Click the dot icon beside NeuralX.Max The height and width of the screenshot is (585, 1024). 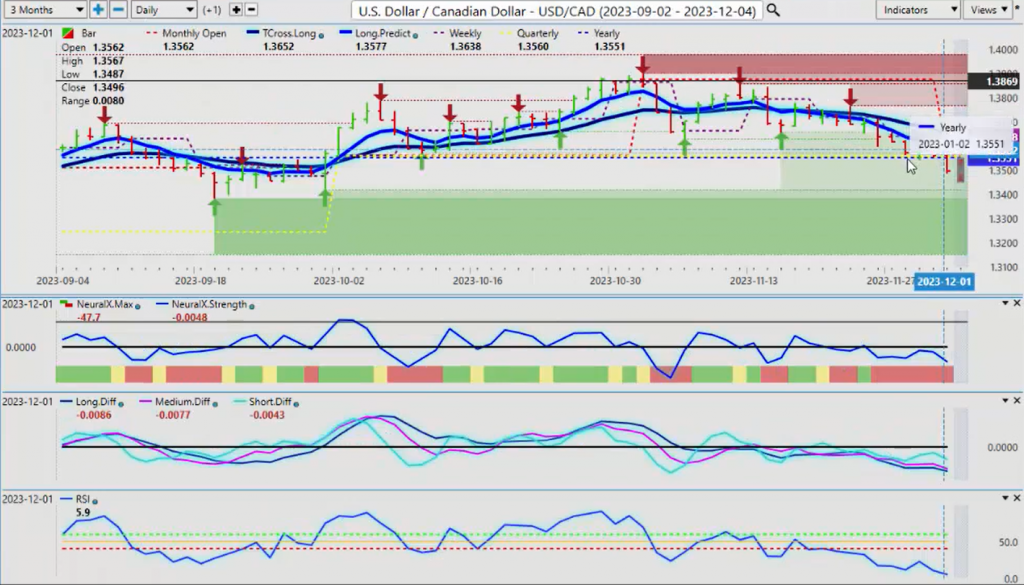click(137, 306)
